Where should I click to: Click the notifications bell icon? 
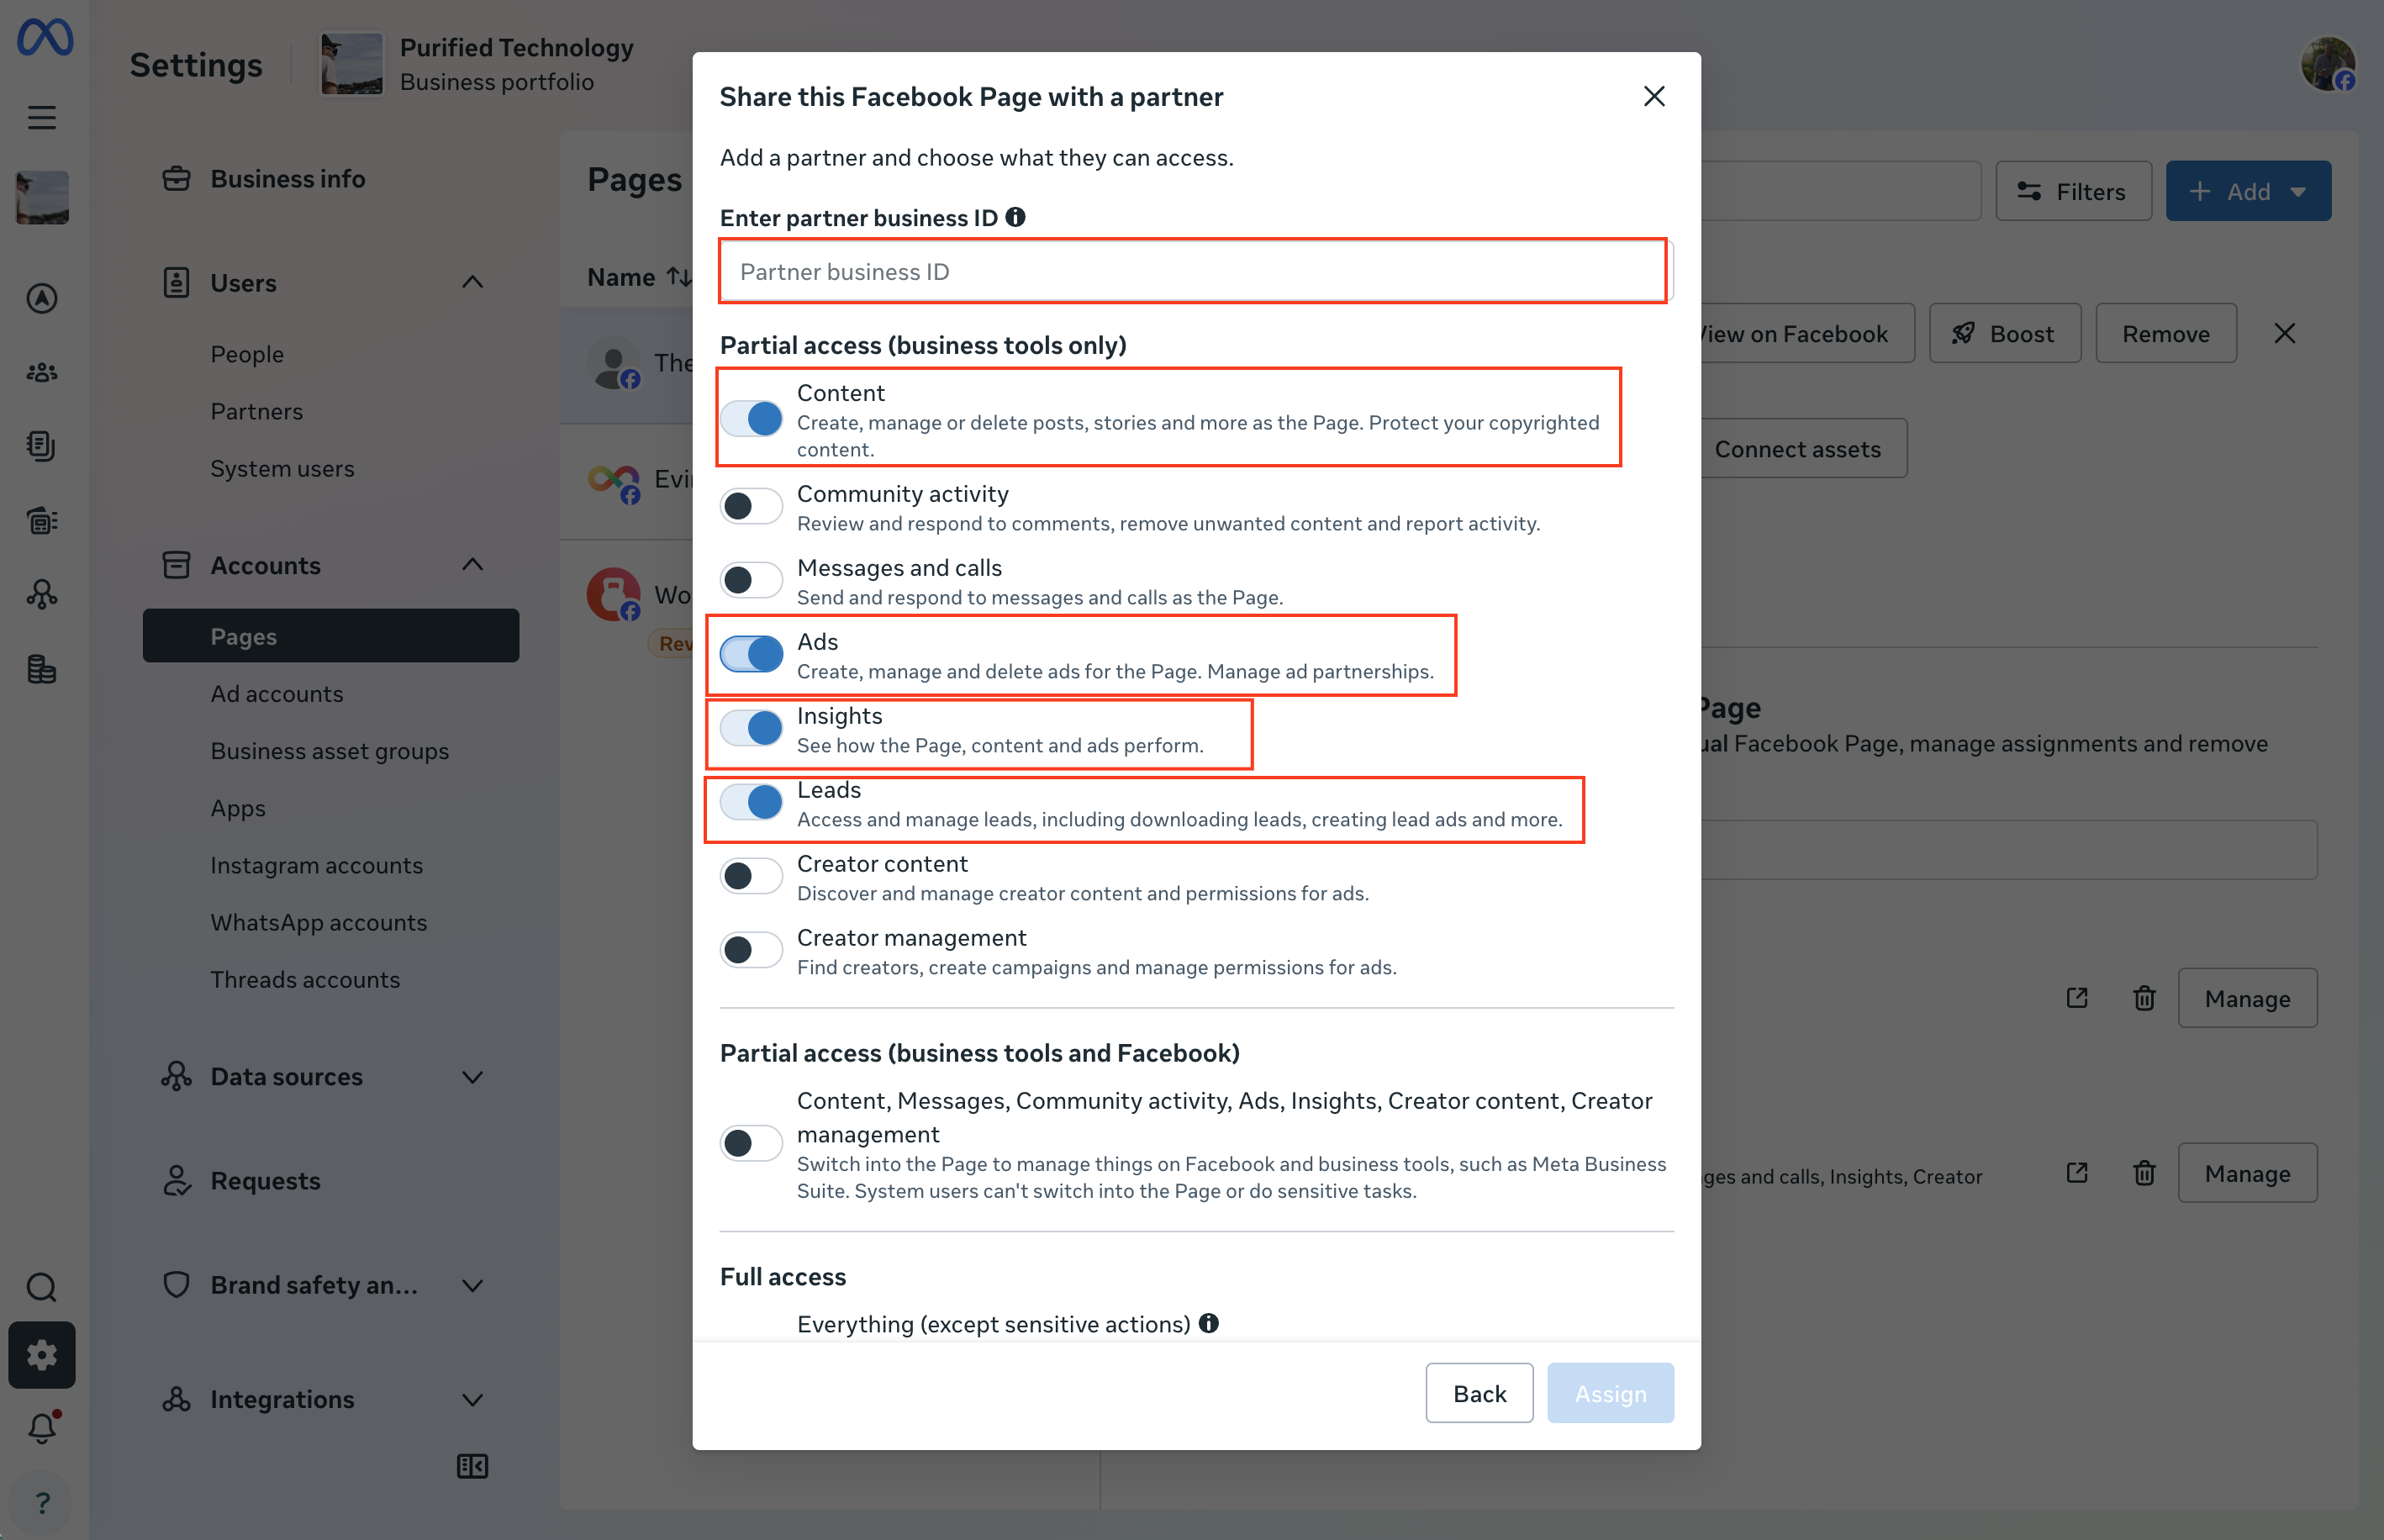coord(42,1428)
